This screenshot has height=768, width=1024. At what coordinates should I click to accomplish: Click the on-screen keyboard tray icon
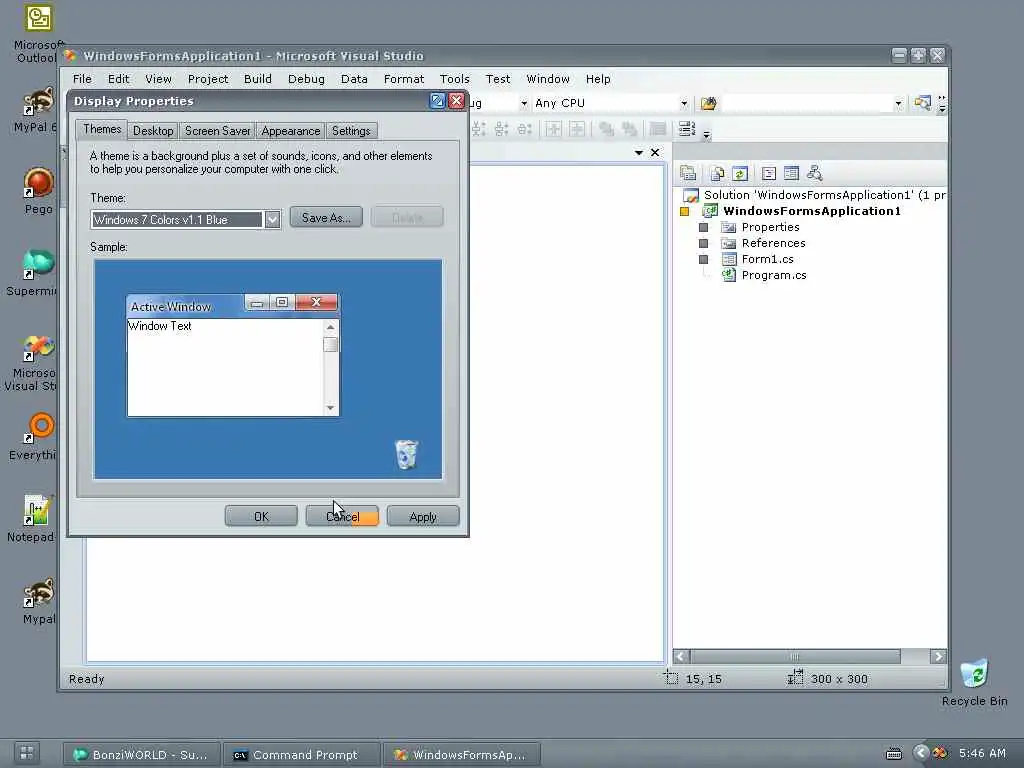pos(893,754)
